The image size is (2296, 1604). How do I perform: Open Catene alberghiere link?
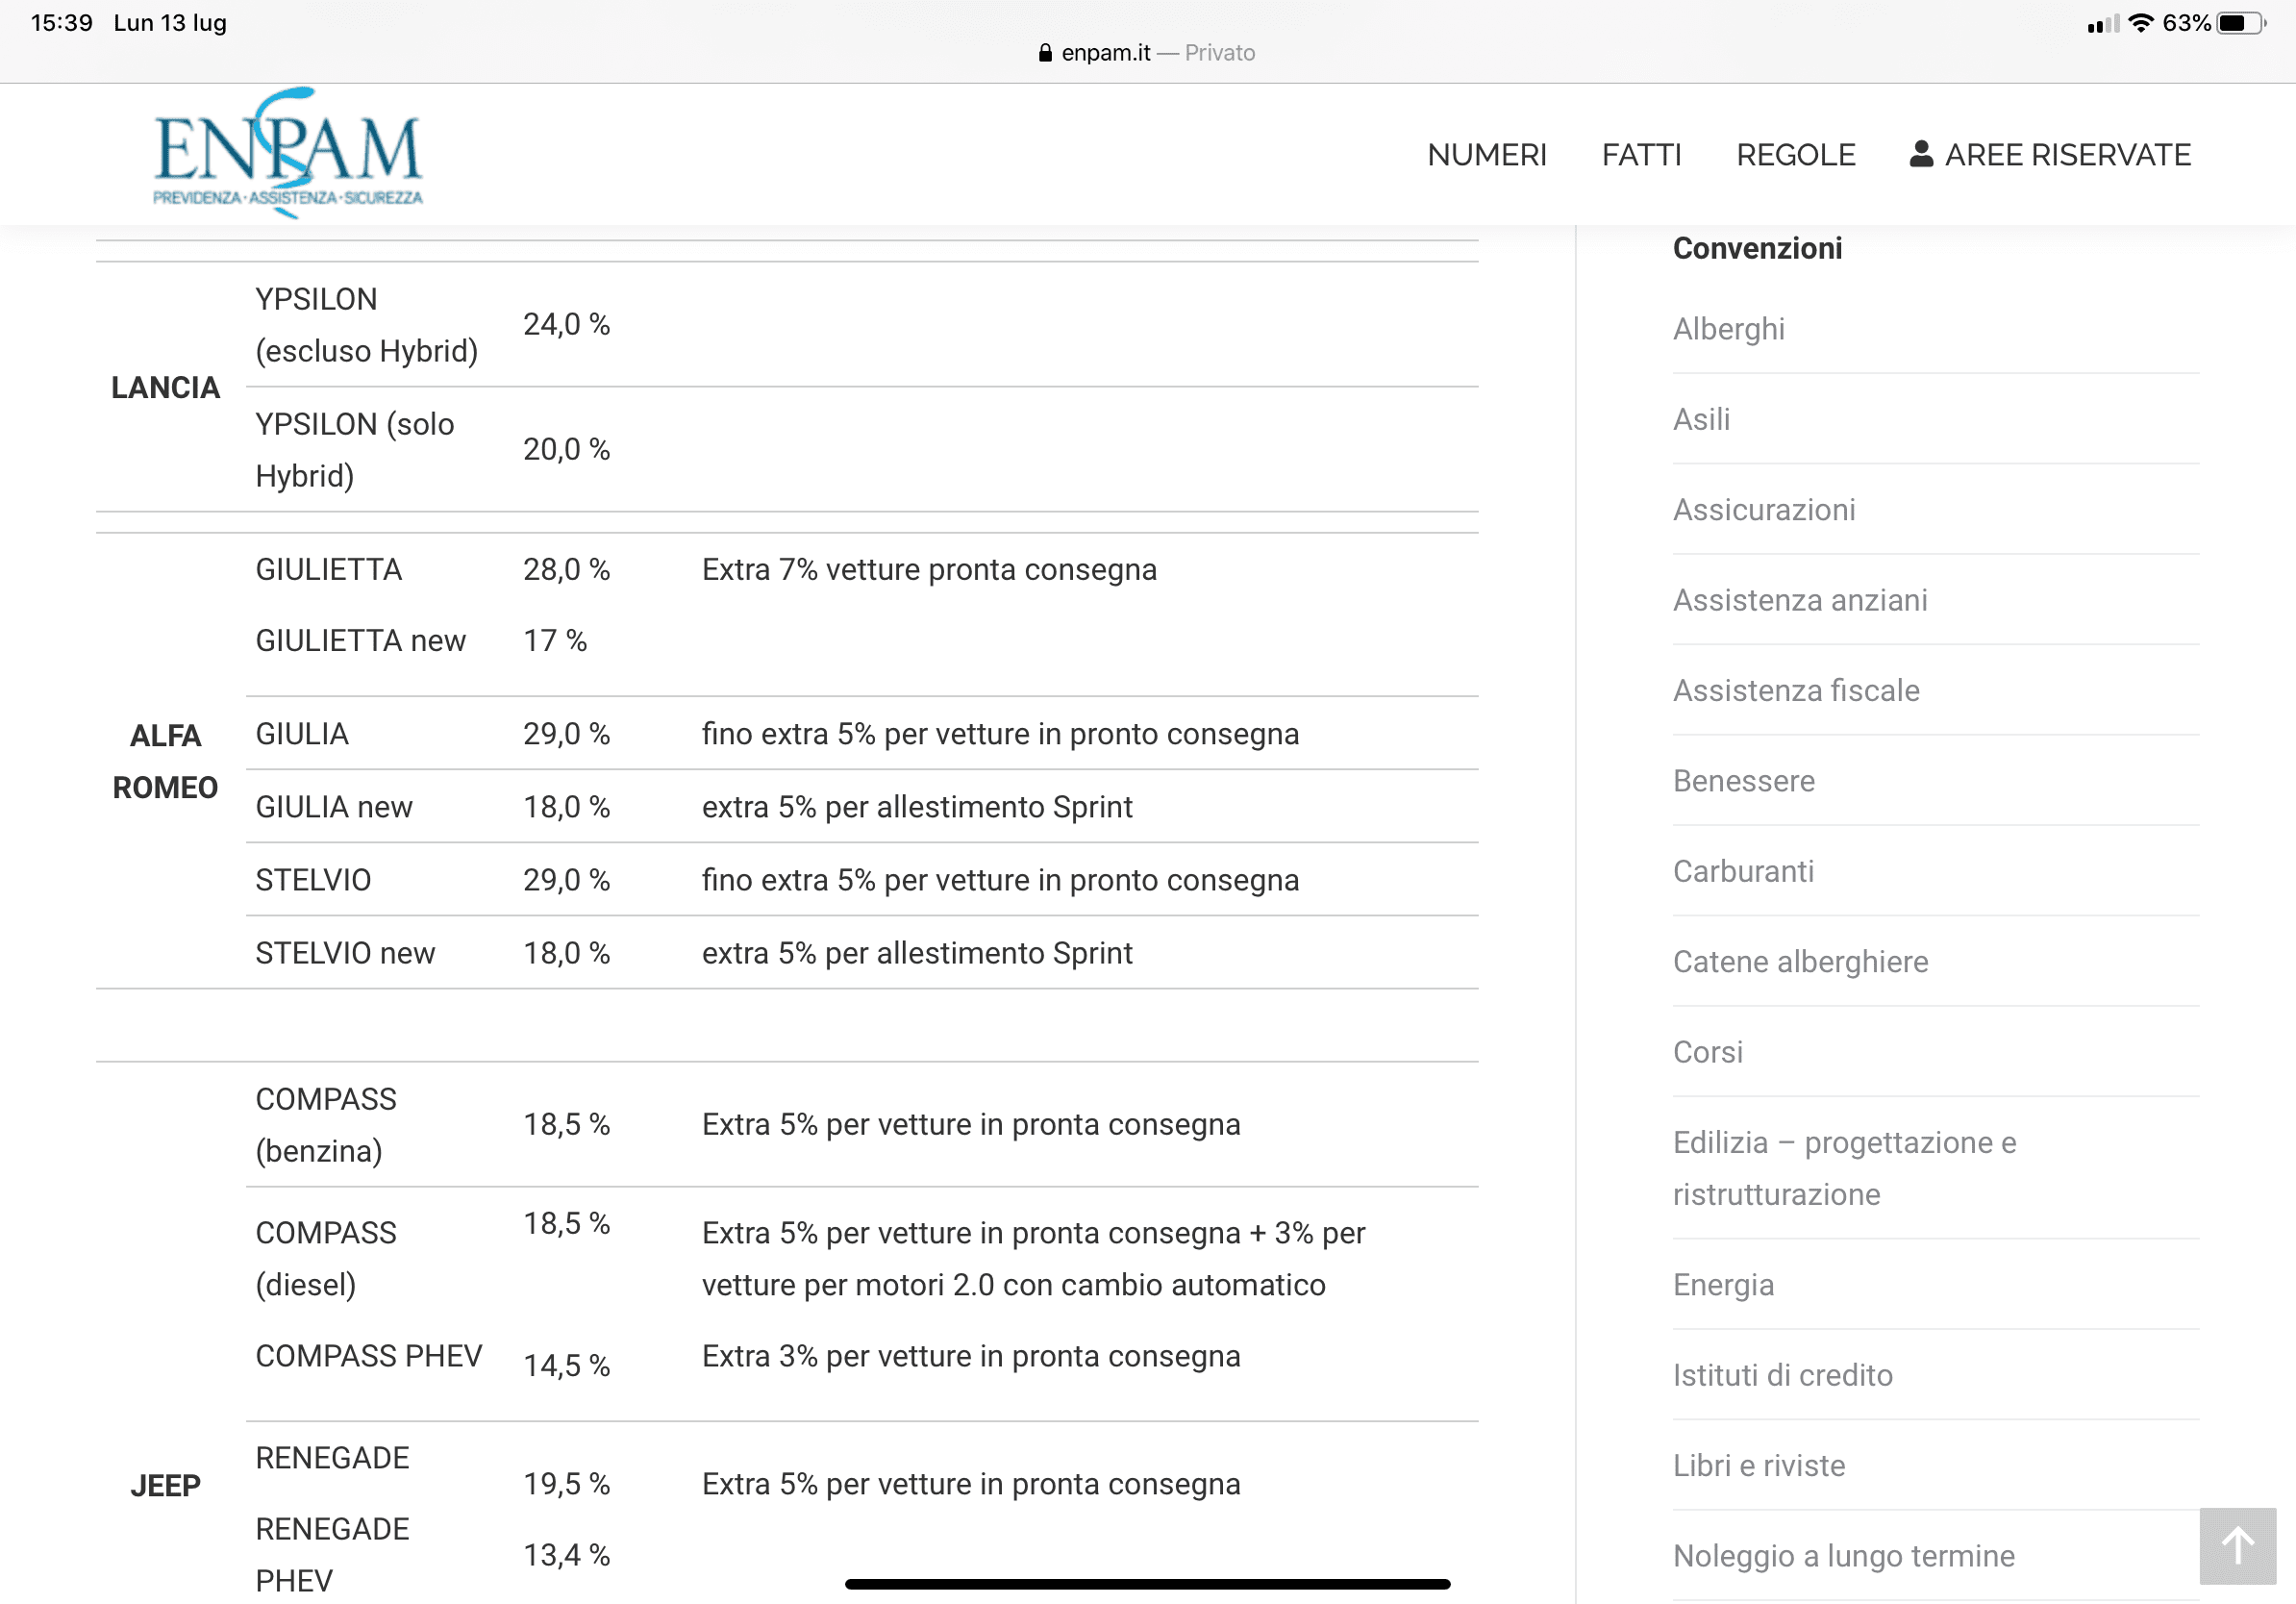pos(1800,962)
